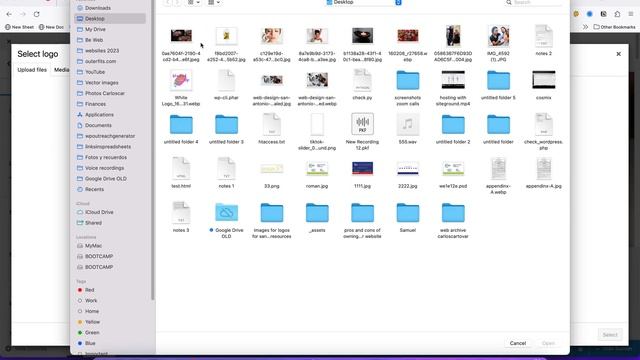The image size is (640, 360).
Task: Open the Samuel folder
Action: pos(408,213)
